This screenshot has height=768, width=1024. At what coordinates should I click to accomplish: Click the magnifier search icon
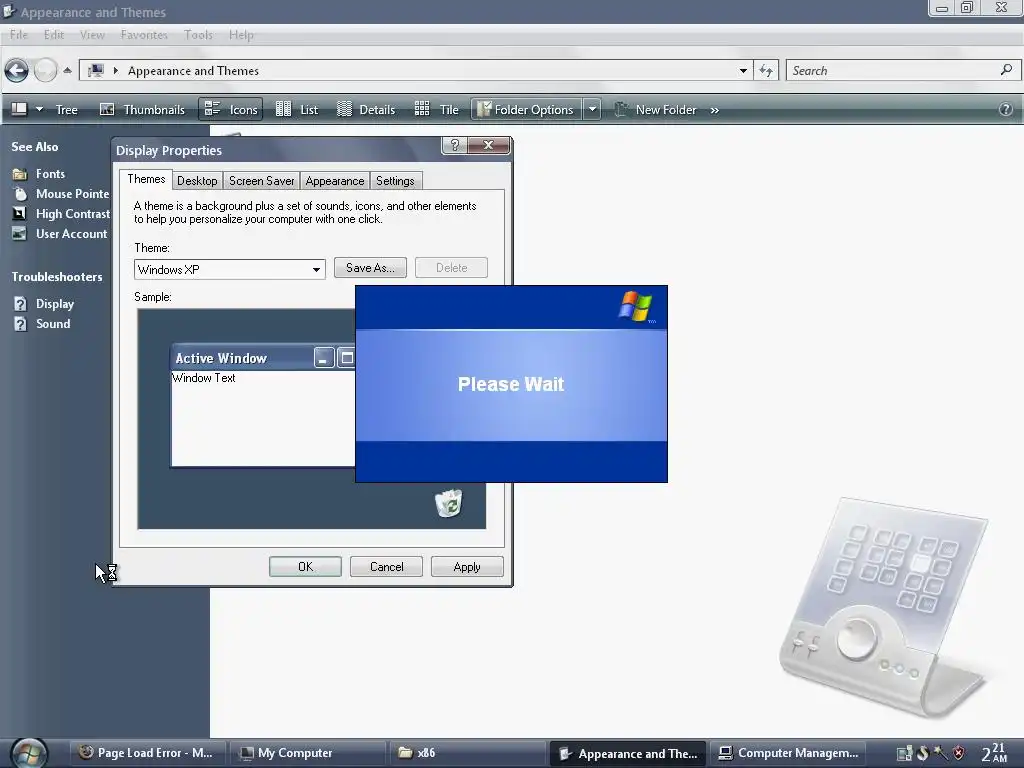(x=1006, y=69)
